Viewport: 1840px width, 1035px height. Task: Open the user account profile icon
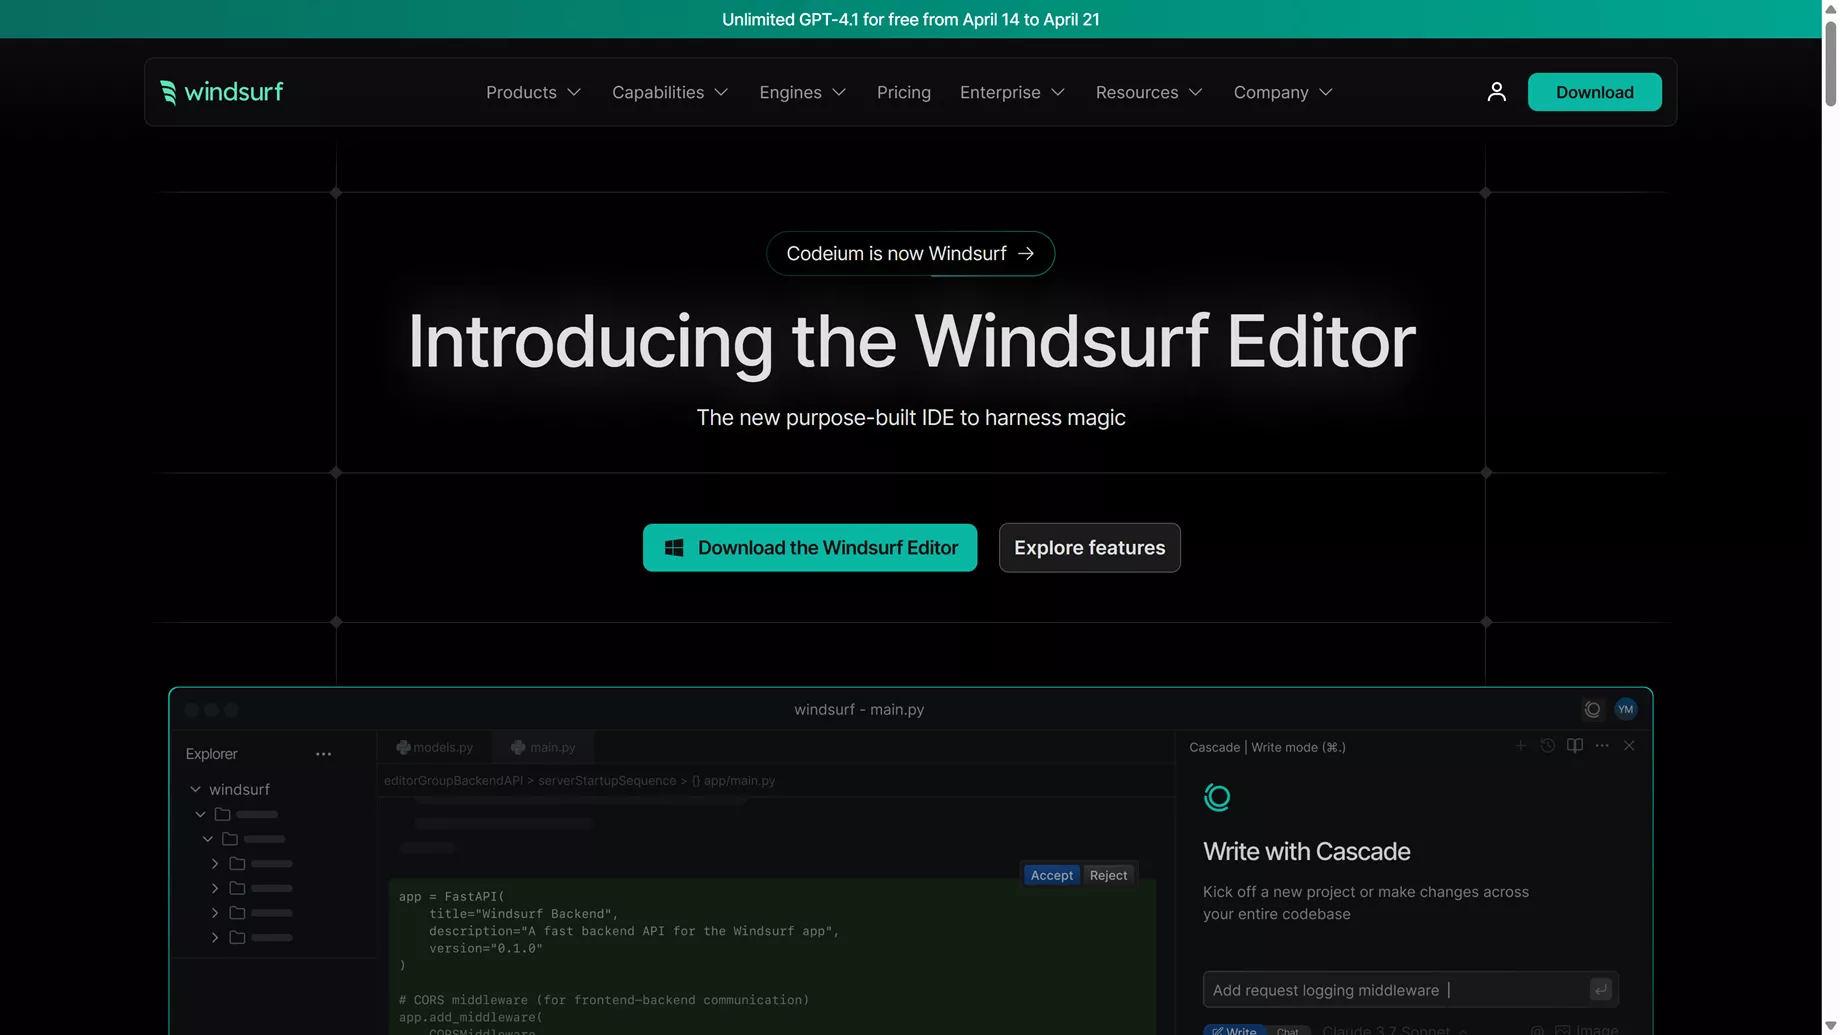tap(1496, 92)
